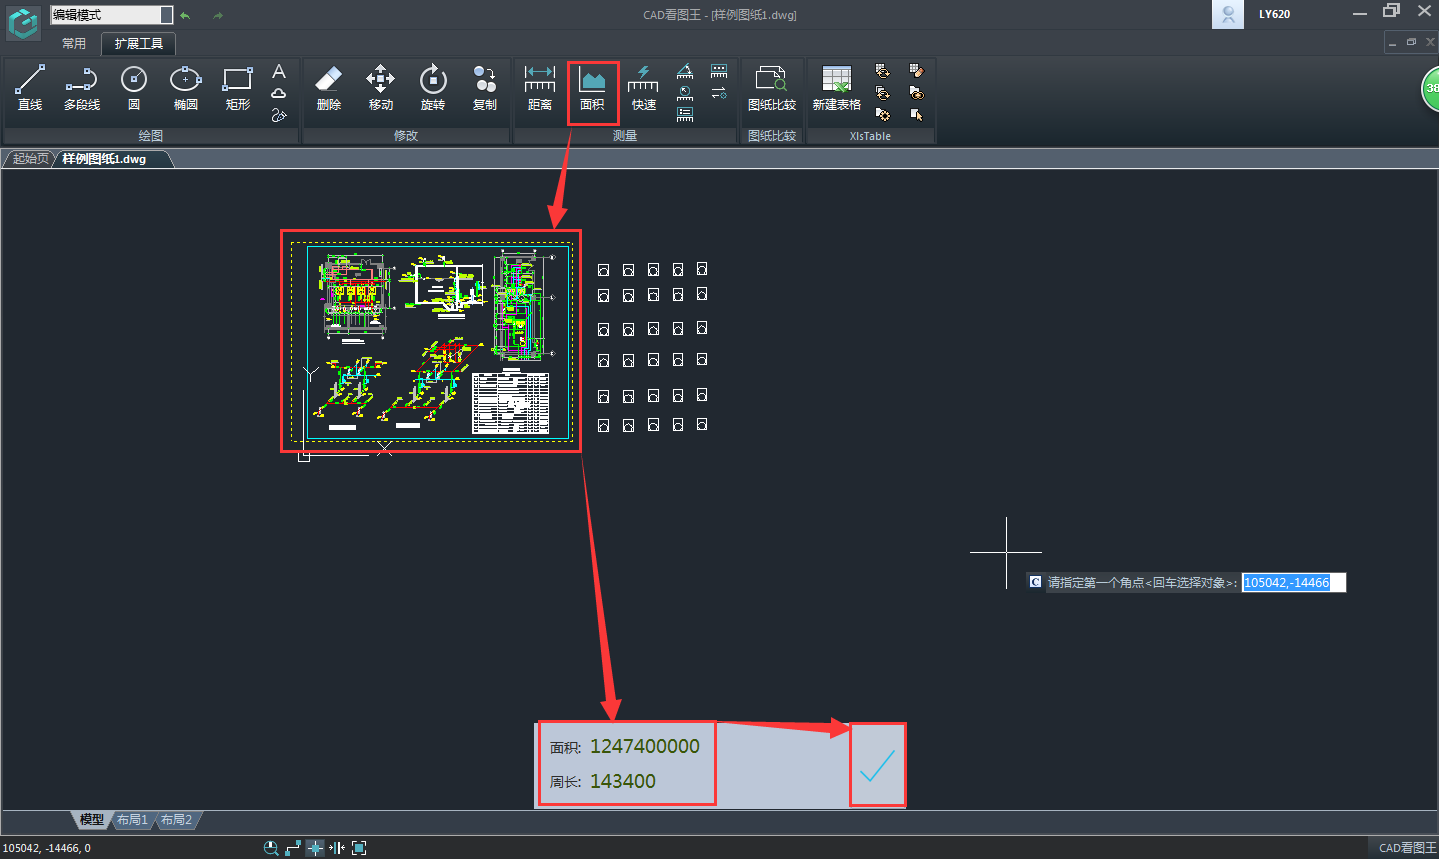Use the 距离 distance measure tool
1439x859 pixels.
click(540, 87)
